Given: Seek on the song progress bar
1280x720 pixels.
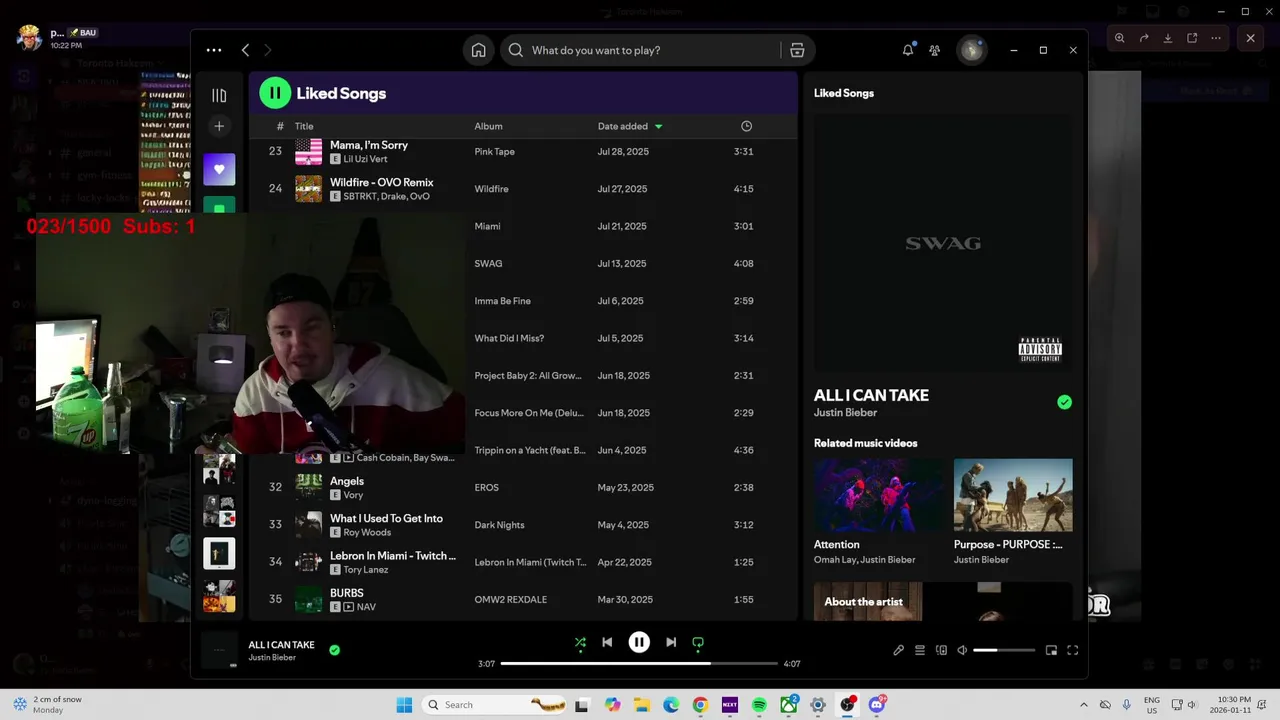Looking at the screenshot, I should 639,663.
